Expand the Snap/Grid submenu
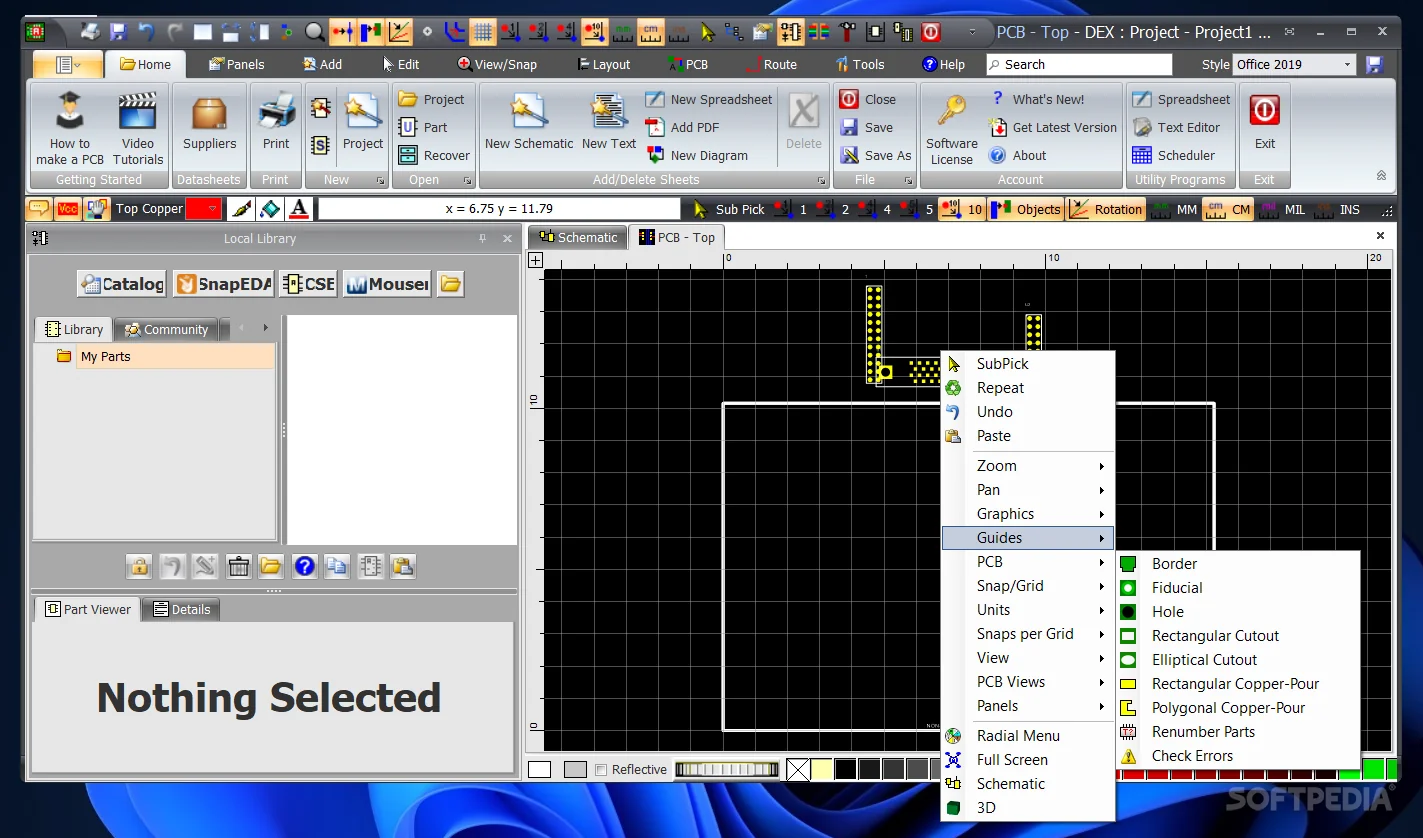Image resolution: width=1423 pixels, height=838 pixels. point(1011,585)
